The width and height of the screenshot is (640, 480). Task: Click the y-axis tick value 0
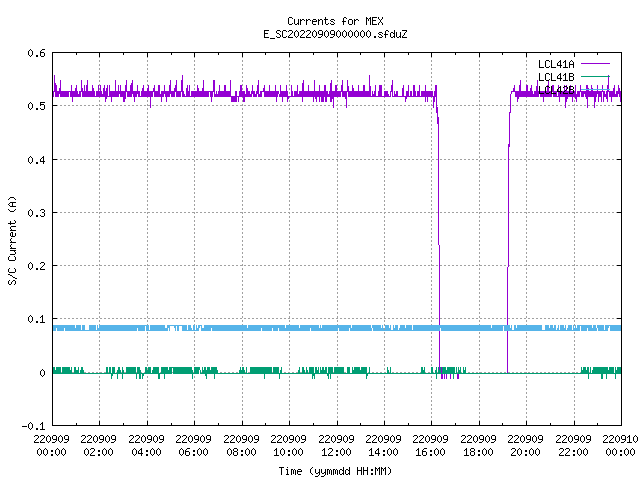tap(42, 373)
